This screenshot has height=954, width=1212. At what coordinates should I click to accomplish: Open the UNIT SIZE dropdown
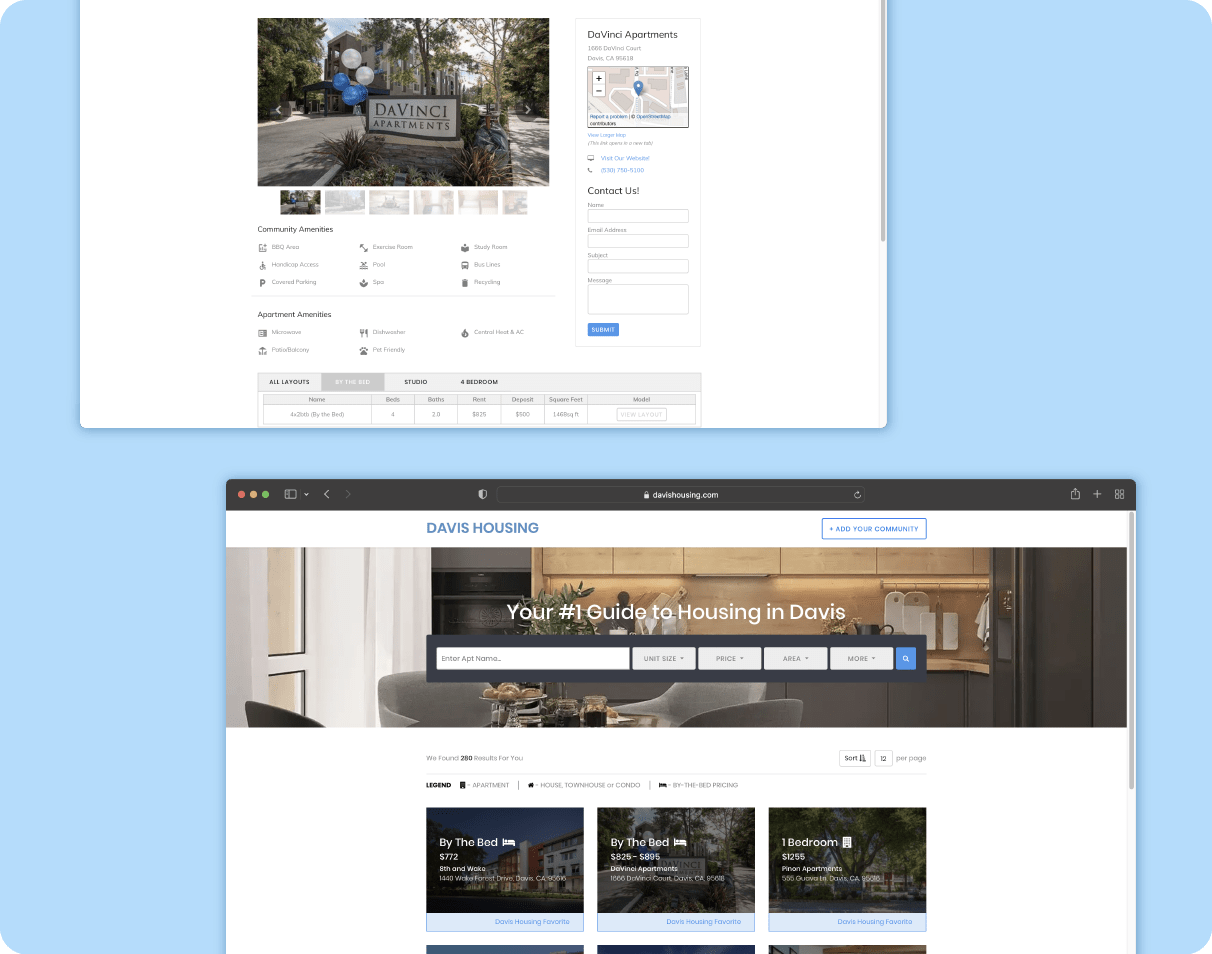tap(663, 658)
